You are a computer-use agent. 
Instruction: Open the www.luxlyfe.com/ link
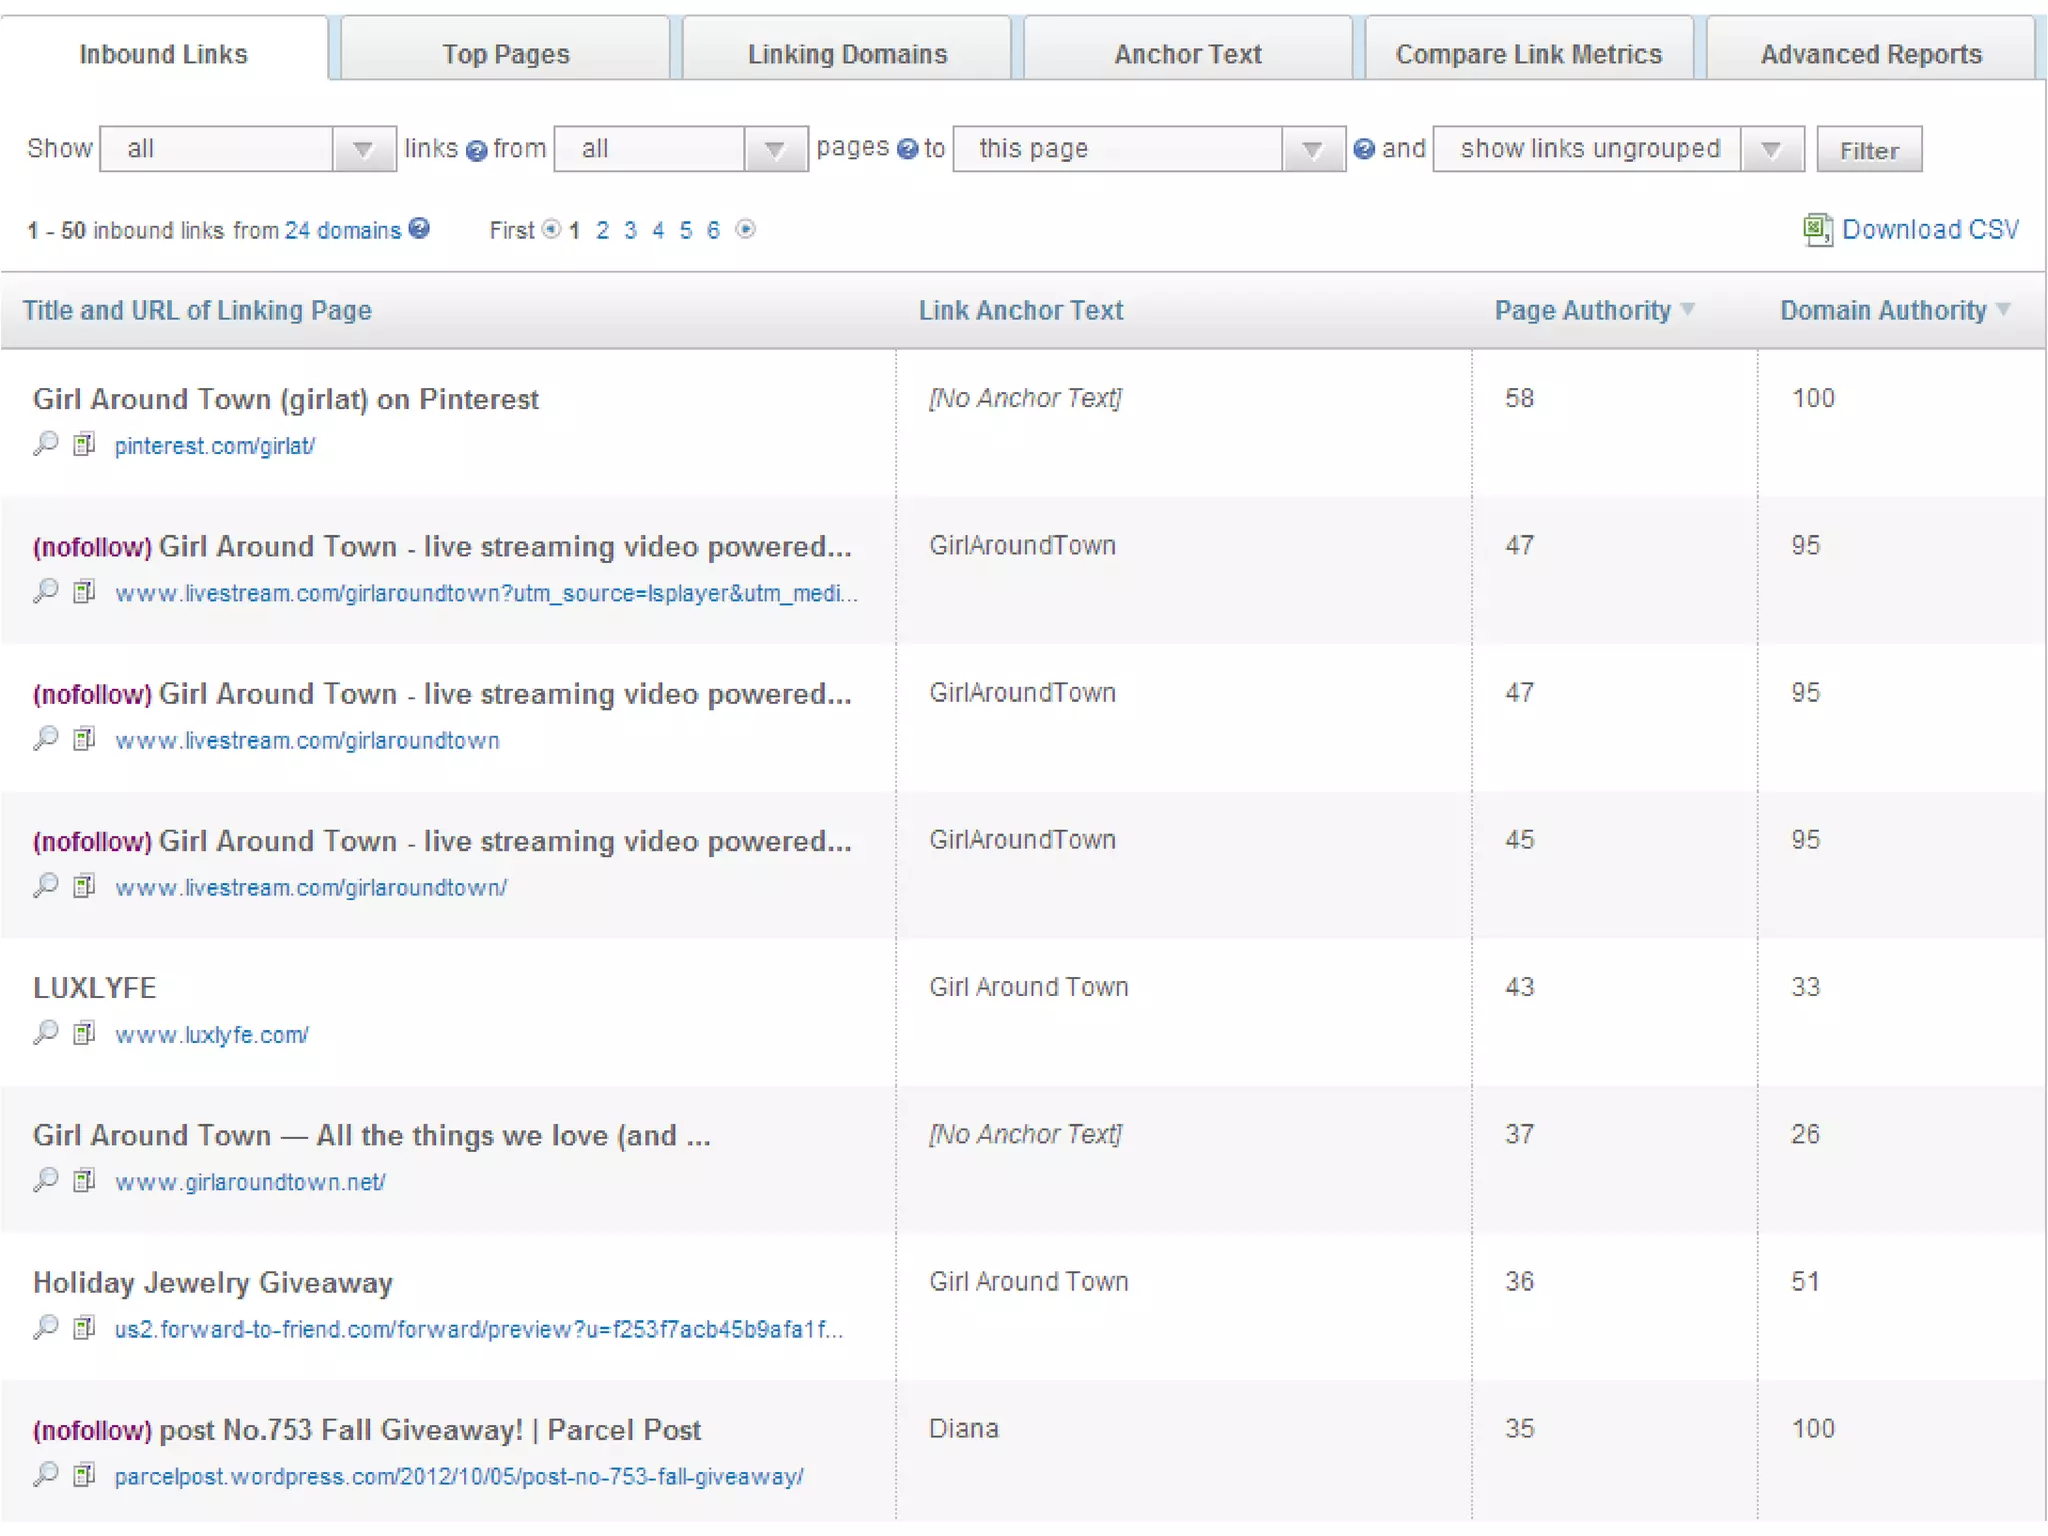pos(212,1035)
